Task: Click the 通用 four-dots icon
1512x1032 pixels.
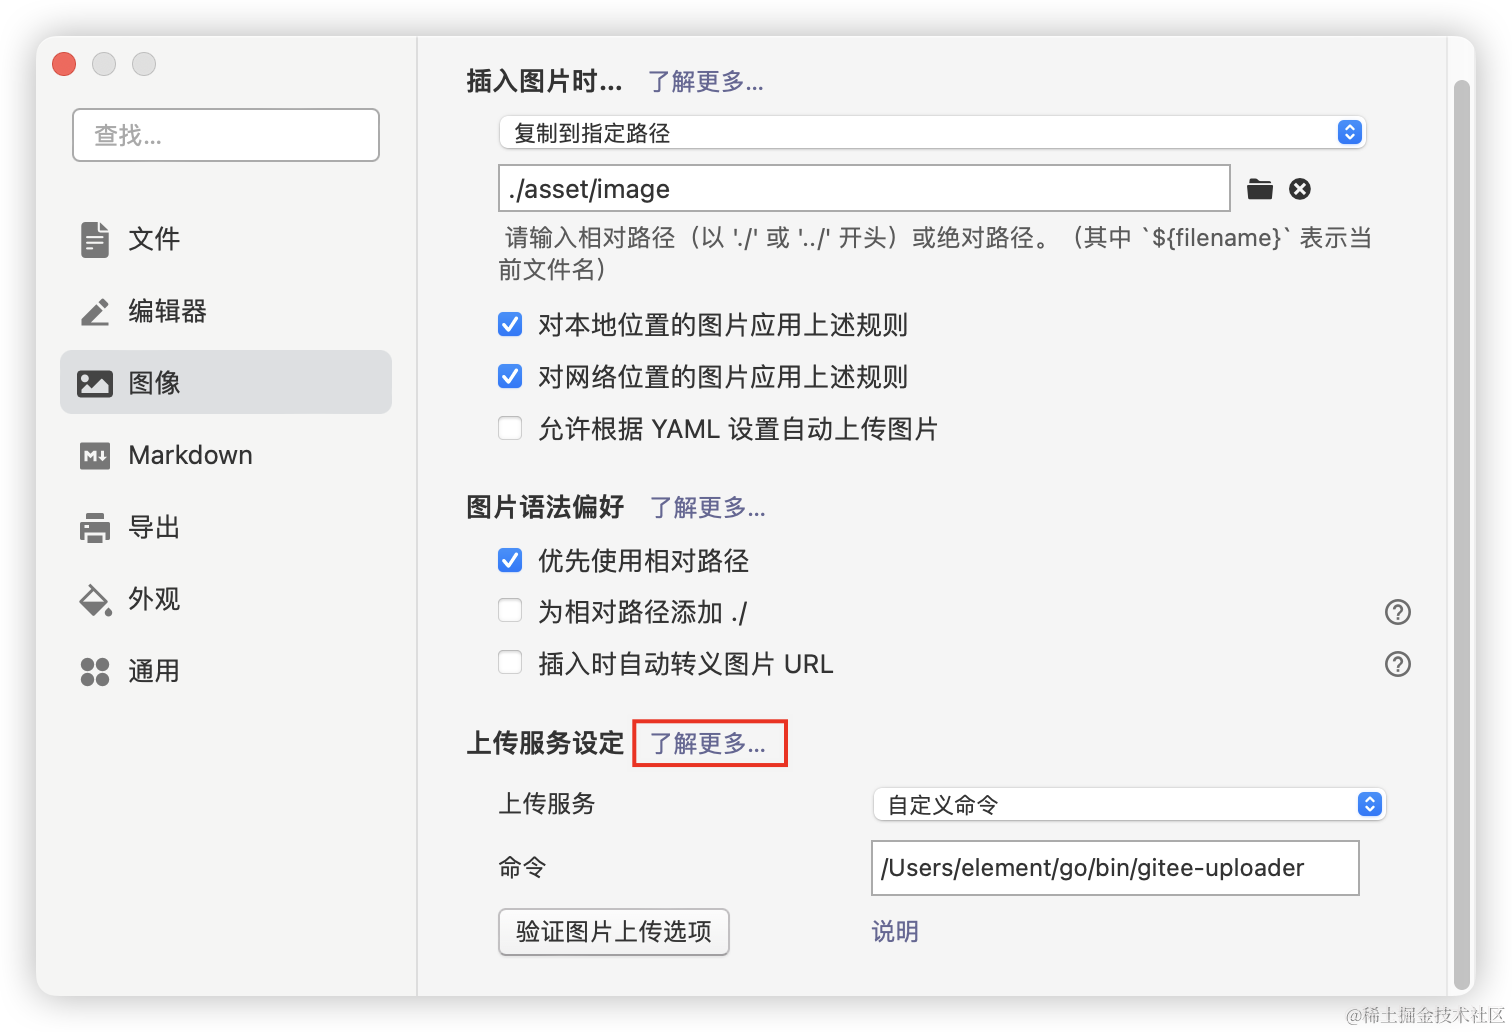Action: click(95, 671)
